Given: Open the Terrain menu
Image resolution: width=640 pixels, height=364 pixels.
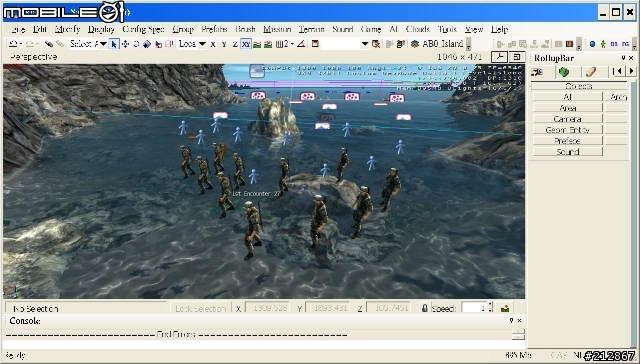Looking at the screenshot, I should [x=311, y=29].
